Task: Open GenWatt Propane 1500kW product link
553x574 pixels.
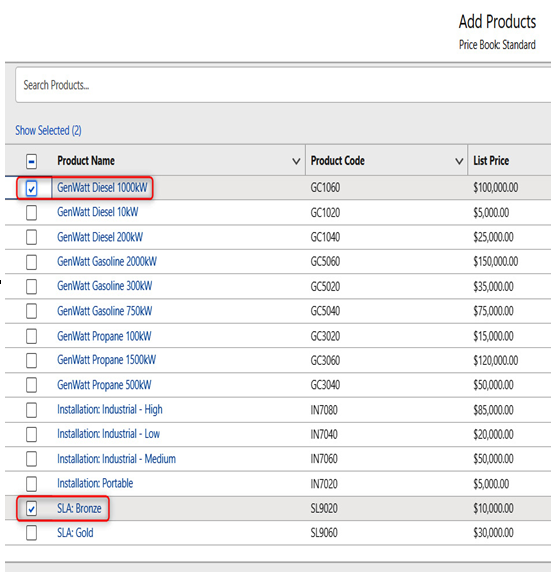Action: (x=107, y=360)
